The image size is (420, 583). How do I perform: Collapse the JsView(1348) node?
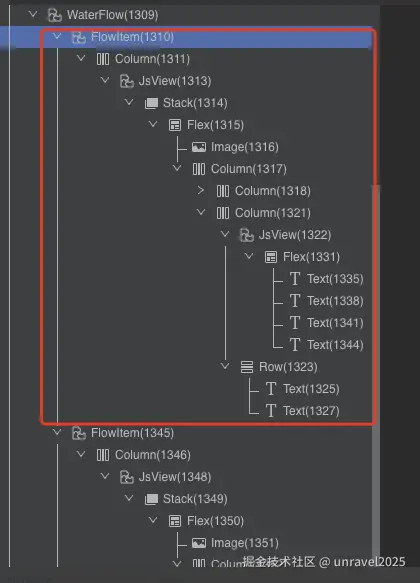[x=105, y=476]
